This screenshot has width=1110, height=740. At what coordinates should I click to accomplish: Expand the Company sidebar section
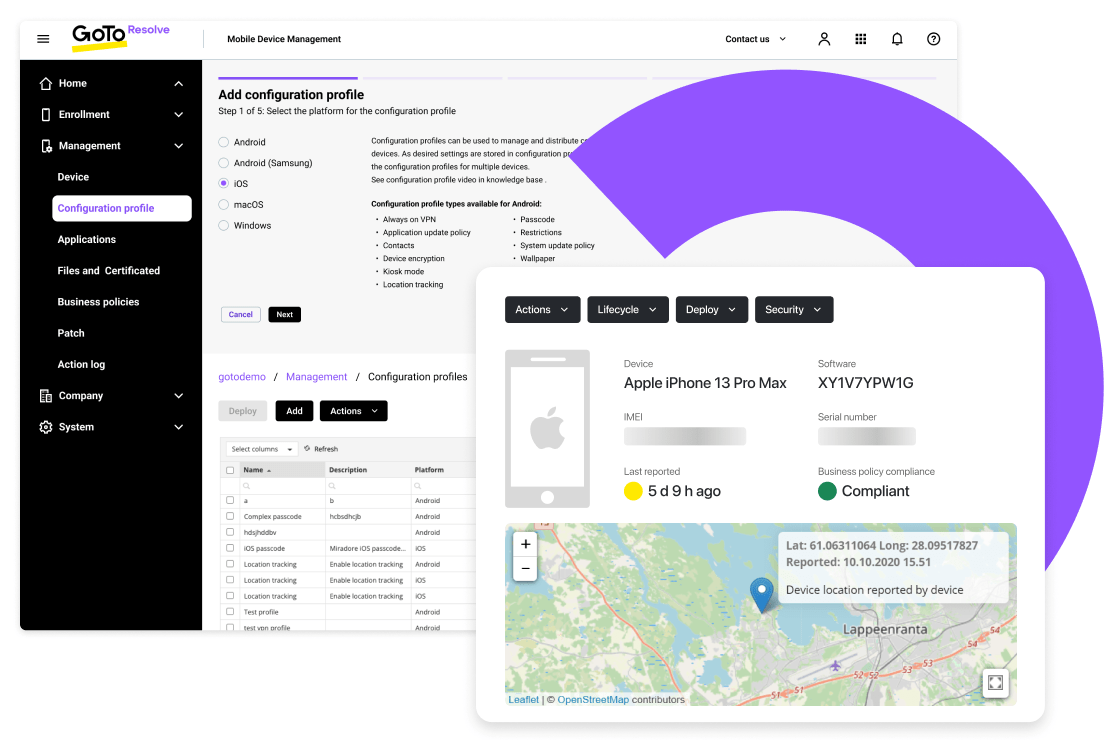pyautogui.click(x=110, y=395)
